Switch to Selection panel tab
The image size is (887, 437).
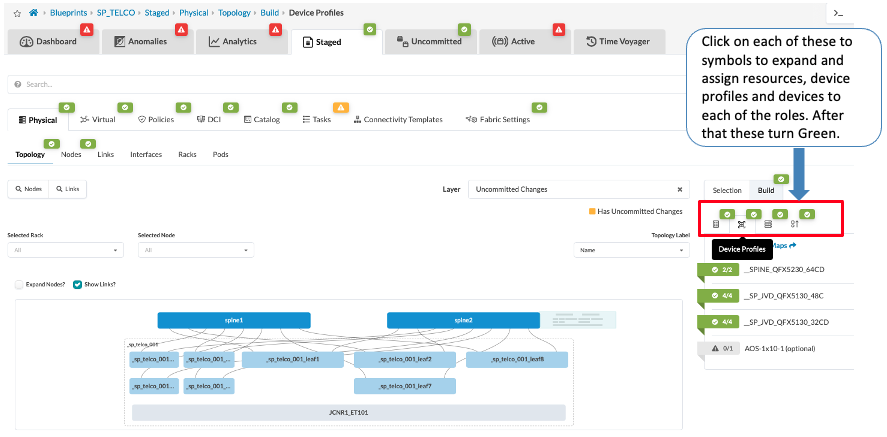pos(727,190)
